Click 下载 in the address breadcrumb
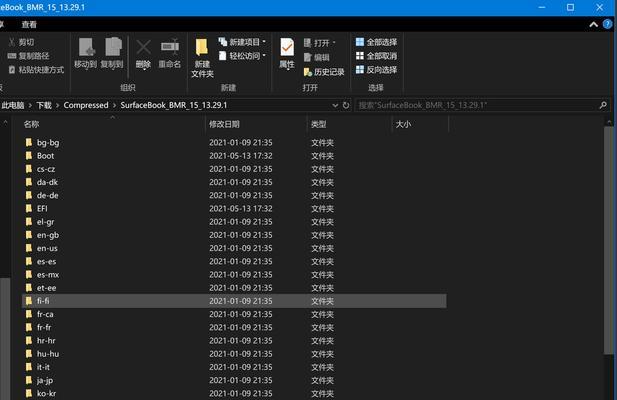Image resolution: width=617 pixels, height=400 pixels. (44, 105)
